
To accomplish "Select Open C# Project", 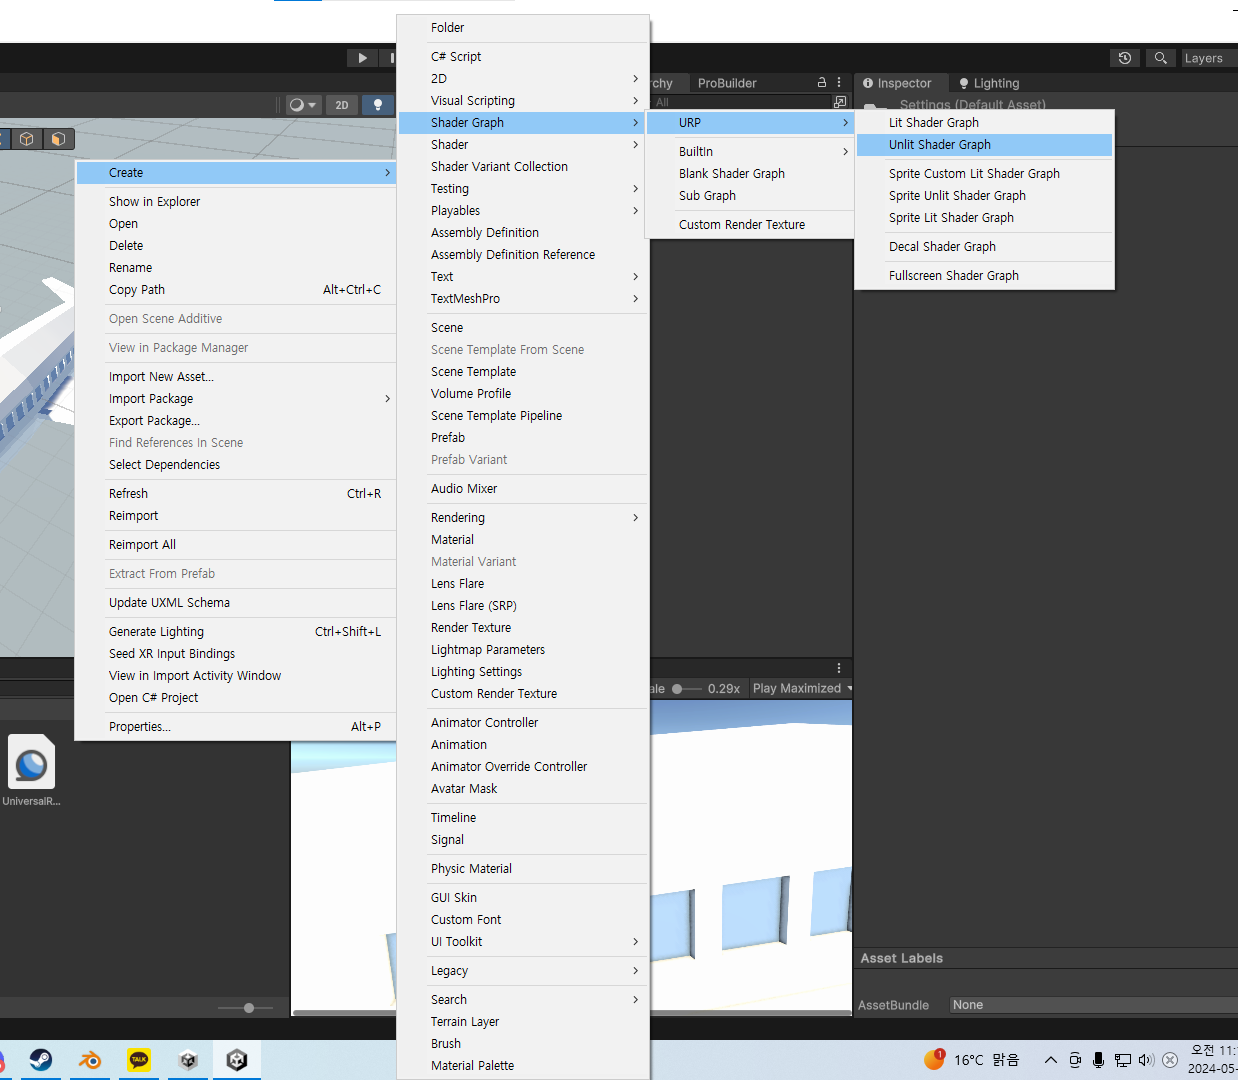I will (236, 698).
